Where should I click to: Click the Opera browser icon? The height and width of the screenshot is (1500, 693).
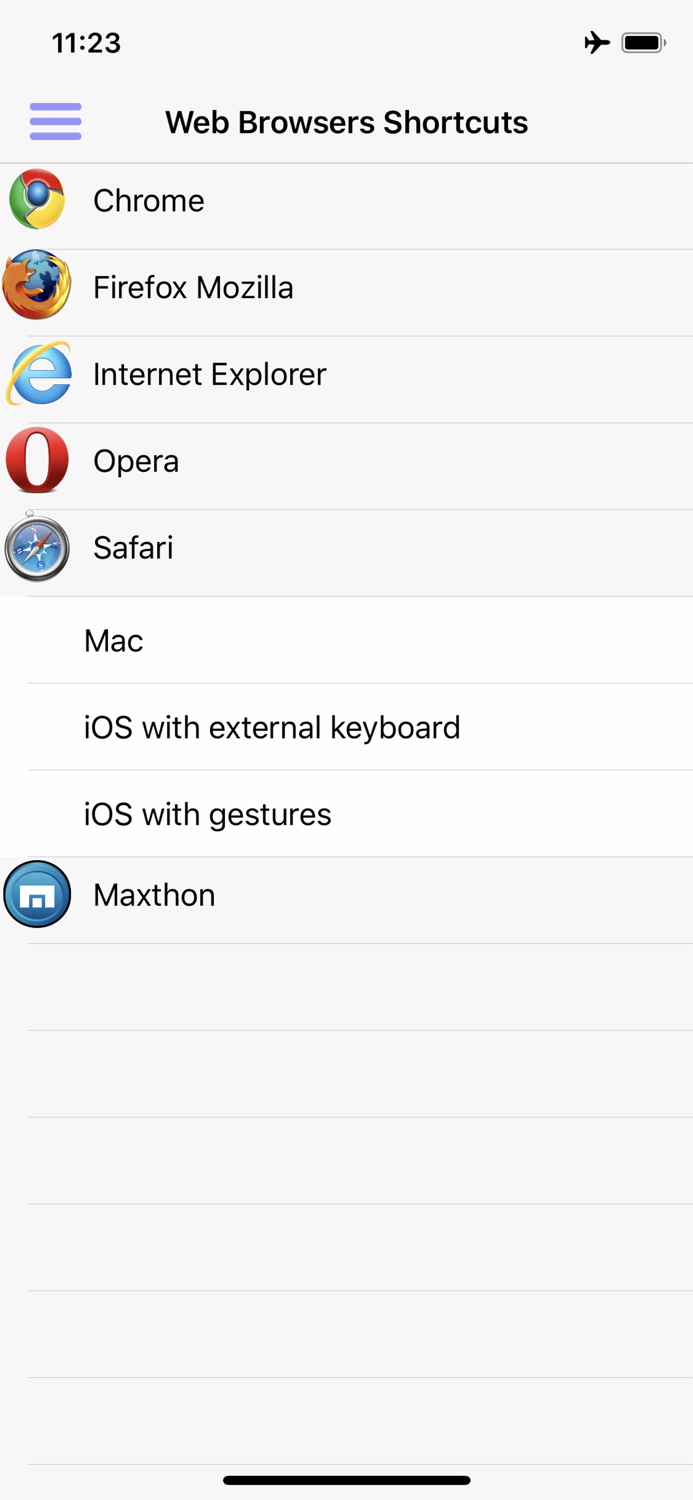tap(37, 460)
